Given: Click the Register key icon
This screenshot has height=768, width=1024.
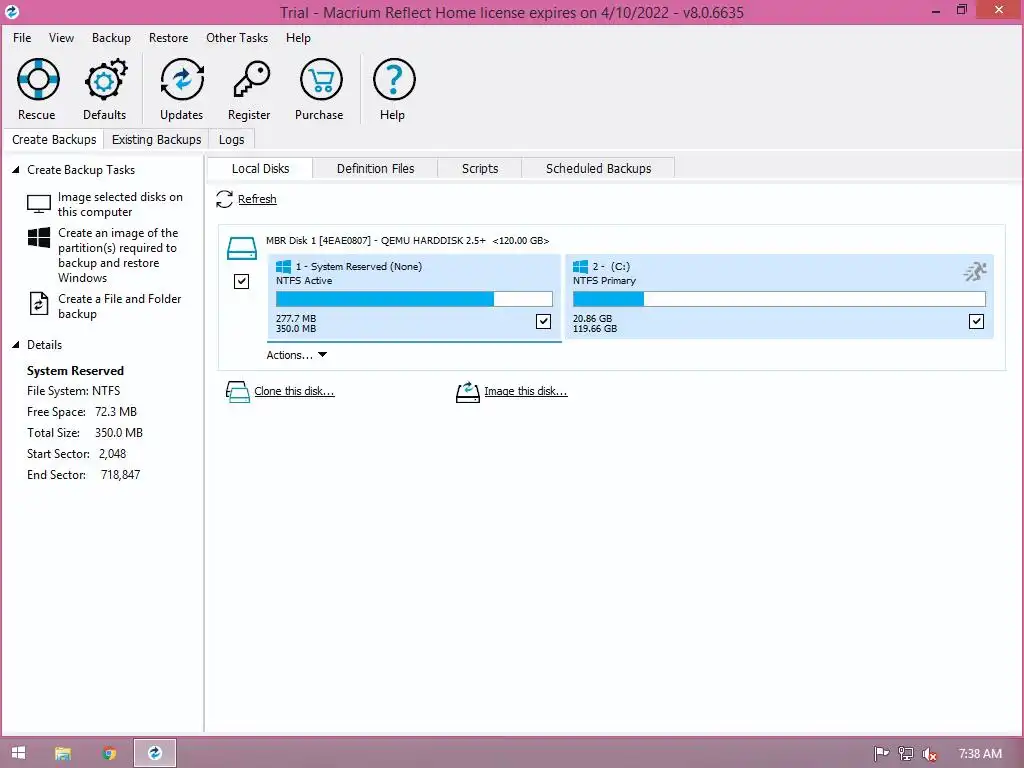Looking at the screenshot, I should [x=251, y=79].
